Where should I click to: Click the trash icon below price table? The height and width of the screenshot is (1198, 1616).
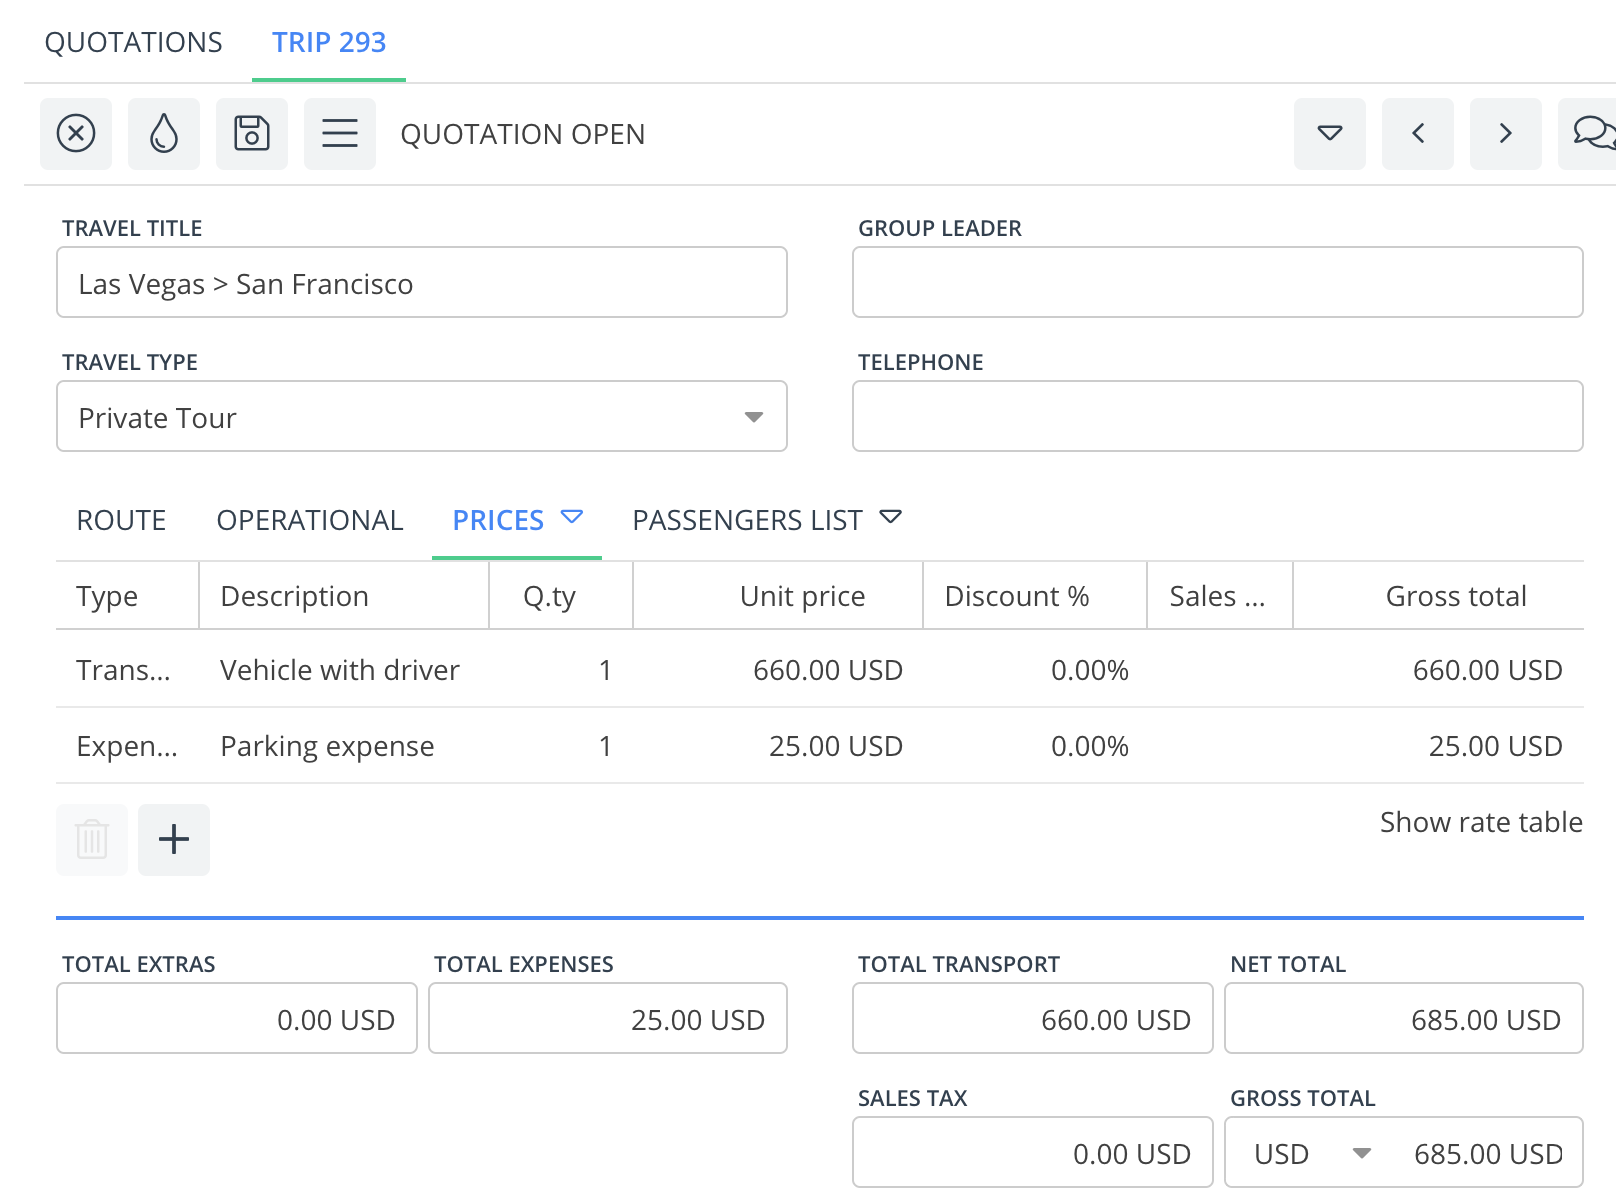(x=92, y=839)
